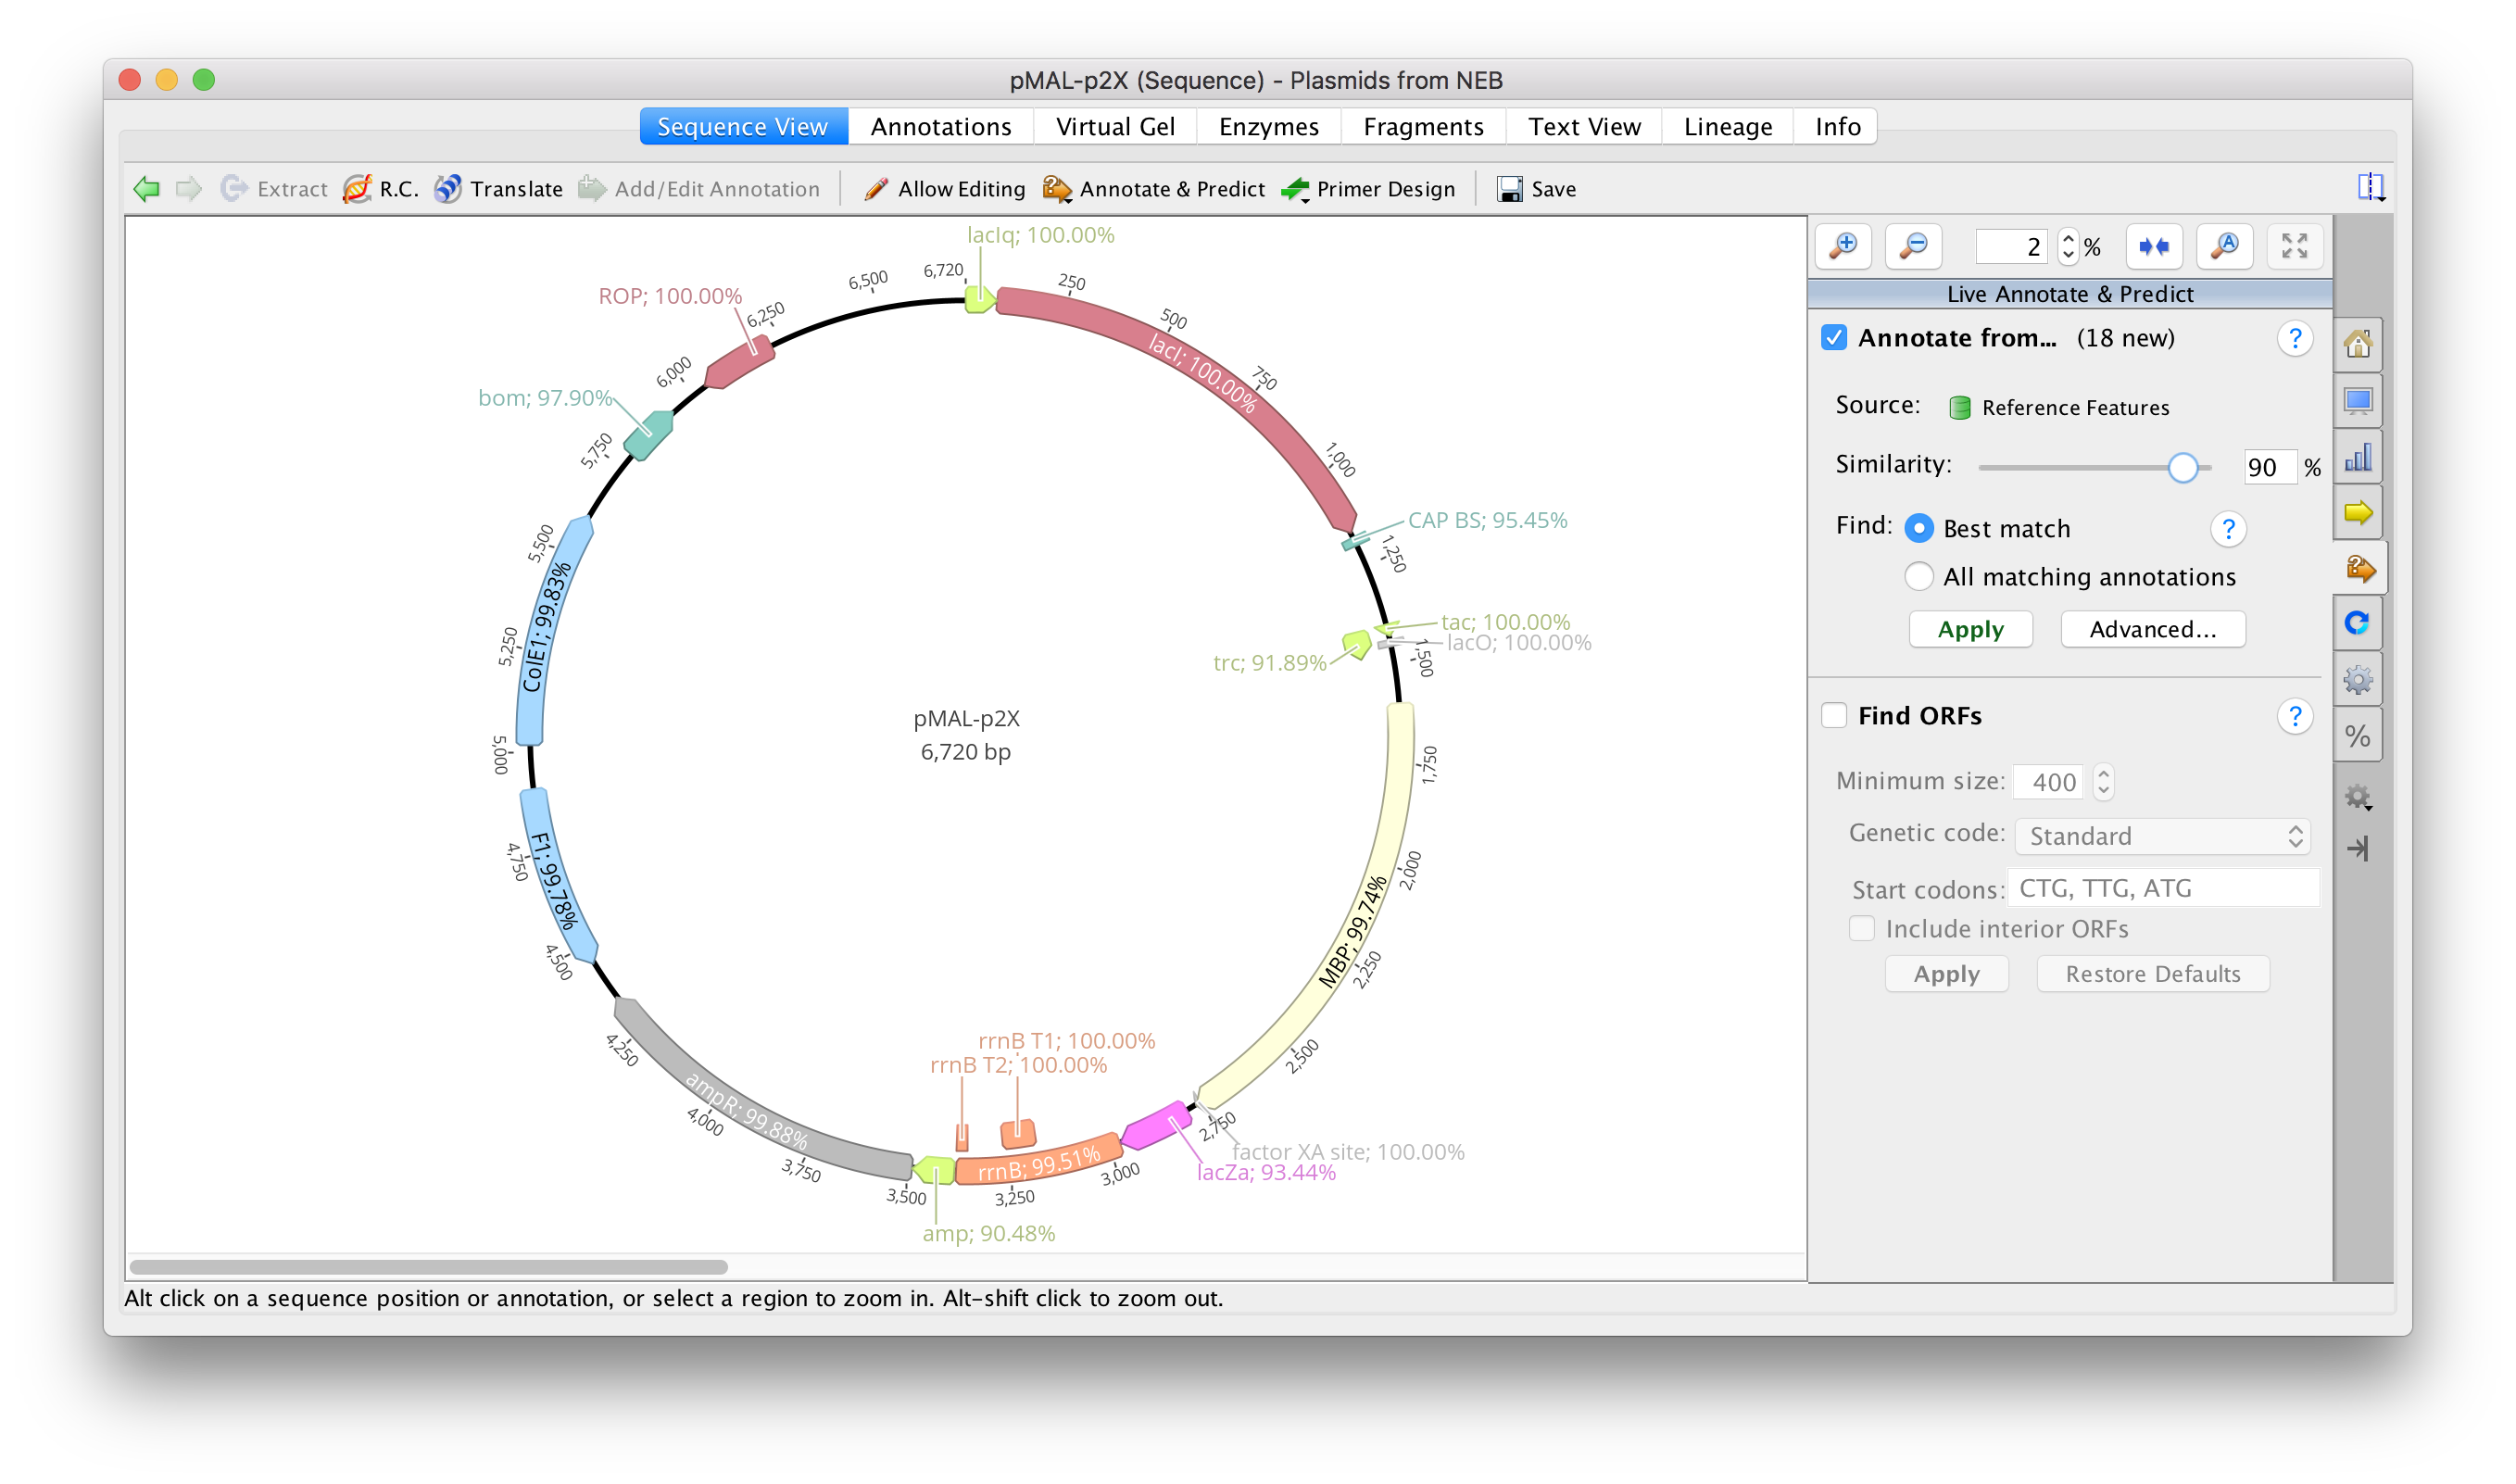Click the expand to full screen icon
The width and height of the screenshot is (2516, 1484).
(2294, 246)
